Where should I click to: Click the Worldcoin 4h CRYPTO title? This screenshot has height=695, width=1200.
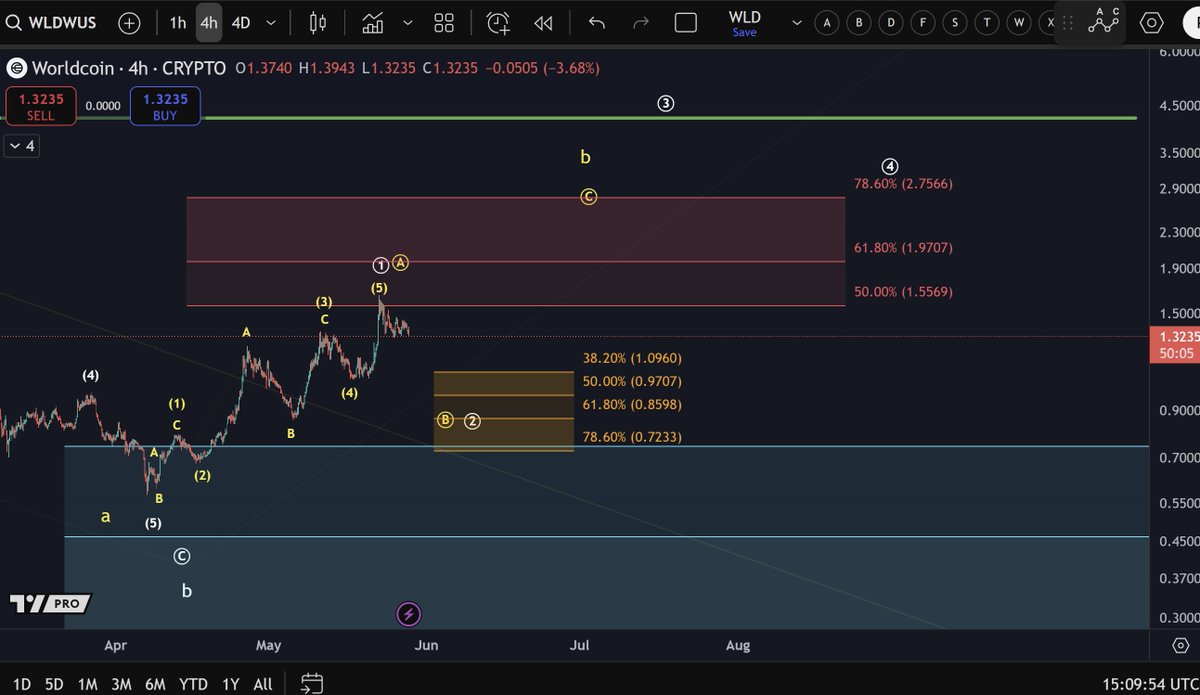click(130, 68)
